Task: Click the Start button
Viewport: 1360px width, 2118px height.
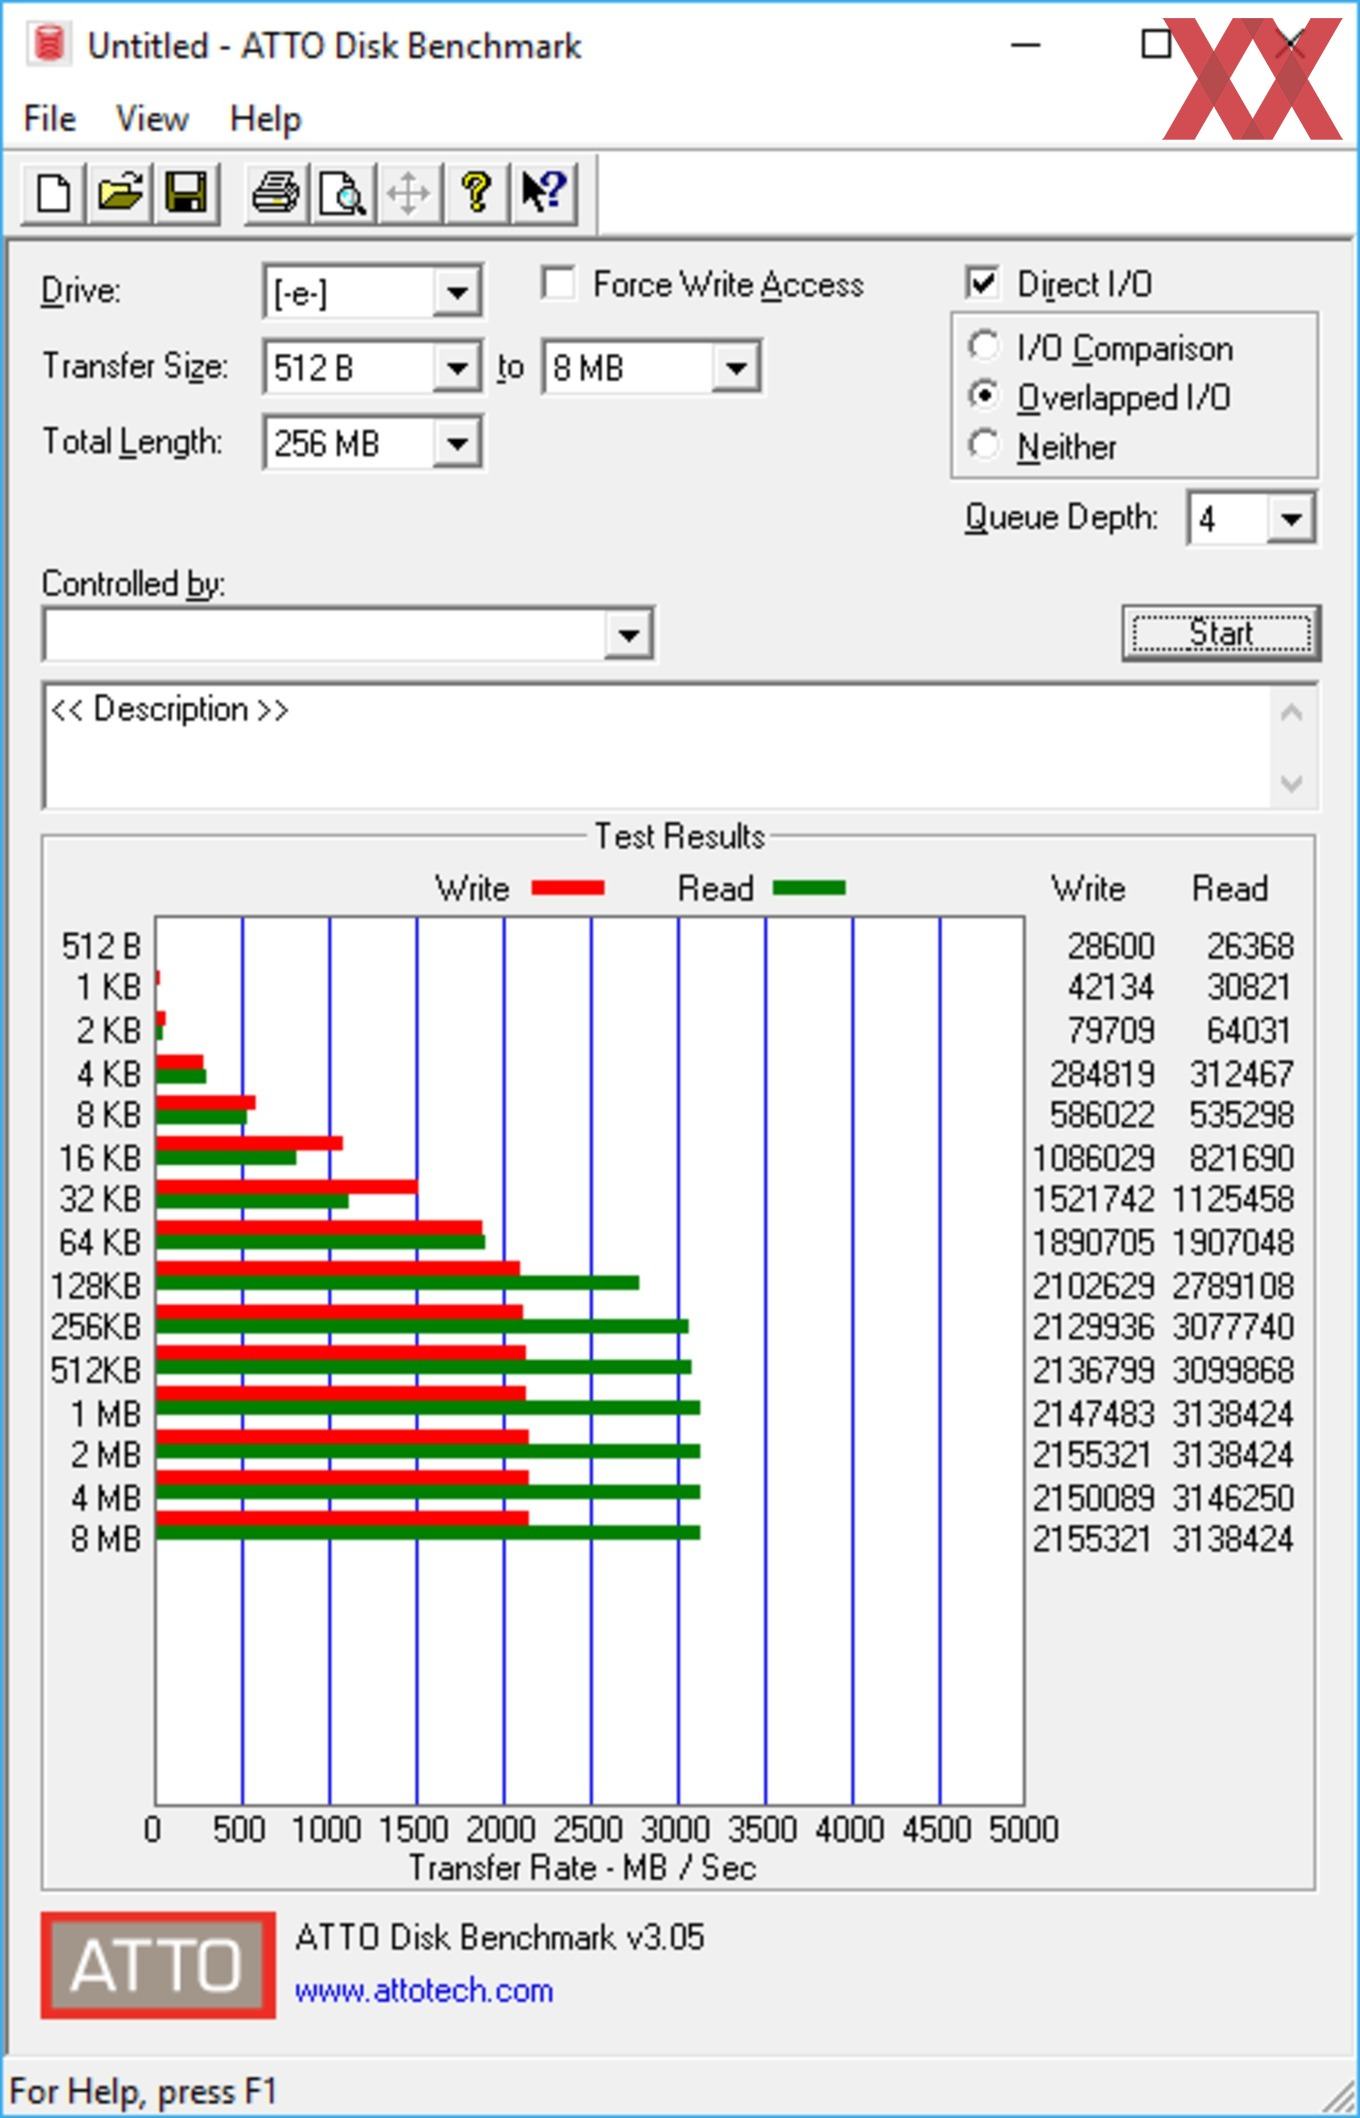Action: click(x=1221, y=633)
